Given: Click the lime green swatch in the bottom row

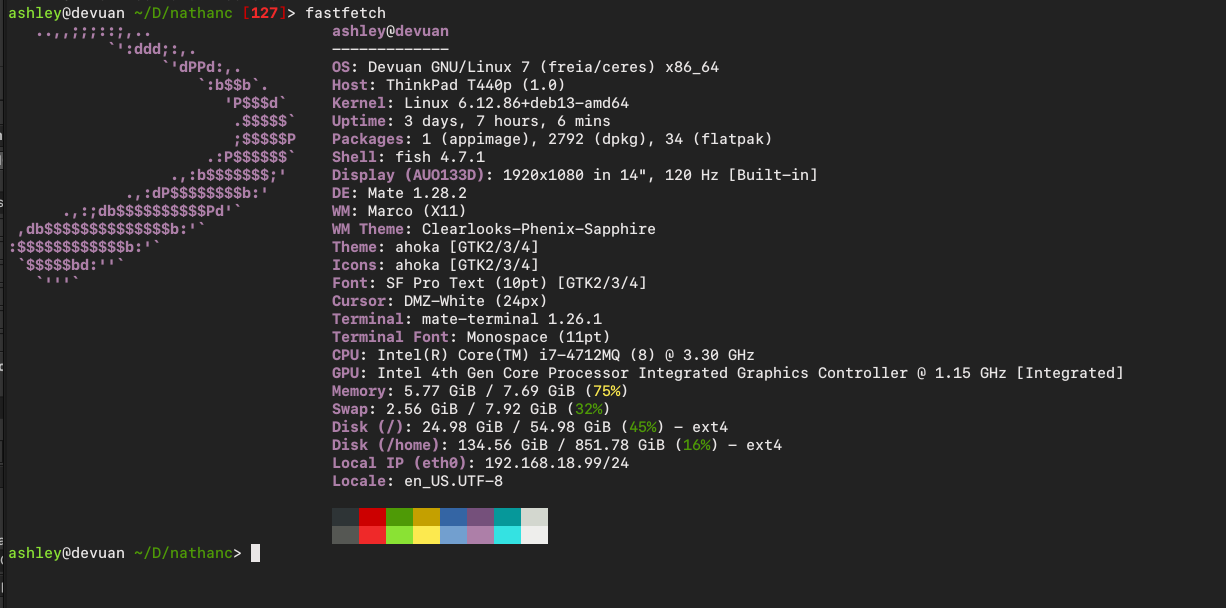Looking at the screenshot, I should tap(399, 535).
